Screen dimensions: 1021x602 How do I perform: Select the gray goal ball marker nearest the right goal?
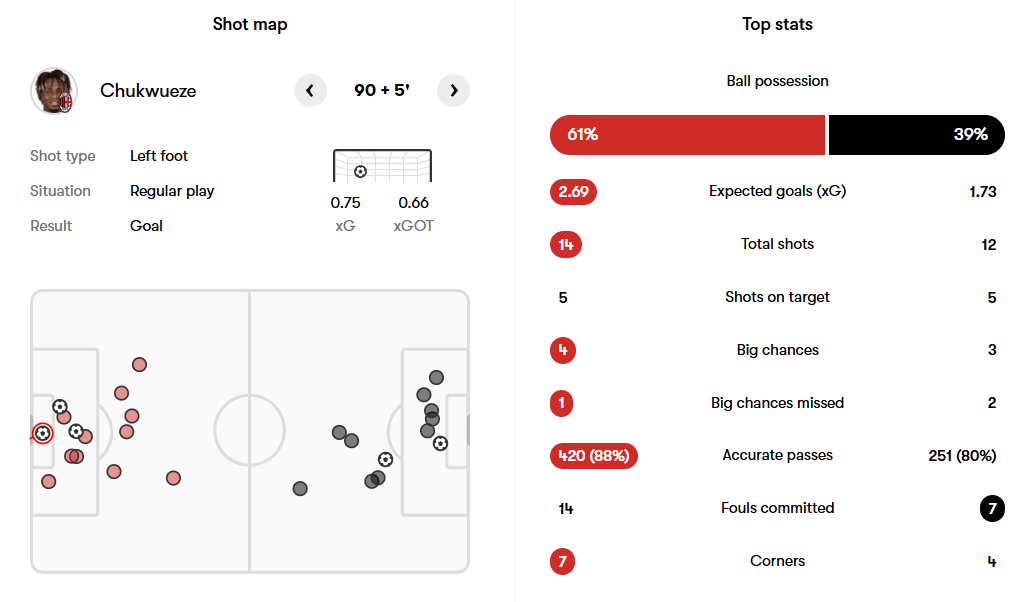coord(440,443)
